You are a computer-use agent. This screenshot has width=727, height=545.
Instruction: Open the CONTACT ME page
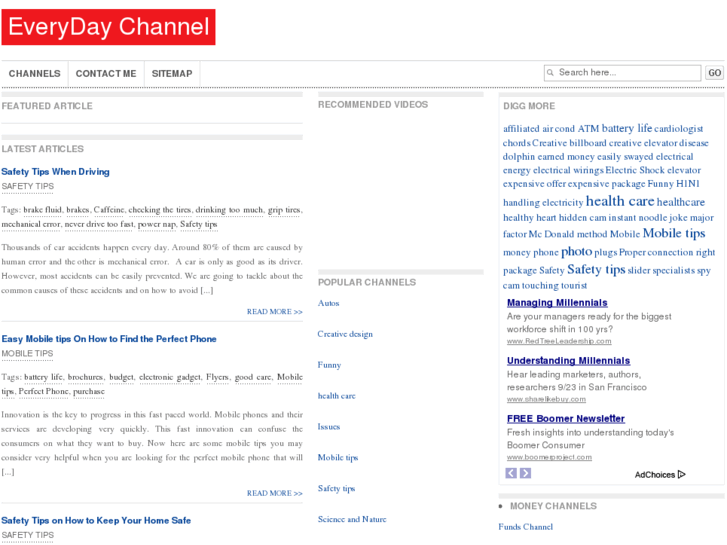(x=106, y=74)
